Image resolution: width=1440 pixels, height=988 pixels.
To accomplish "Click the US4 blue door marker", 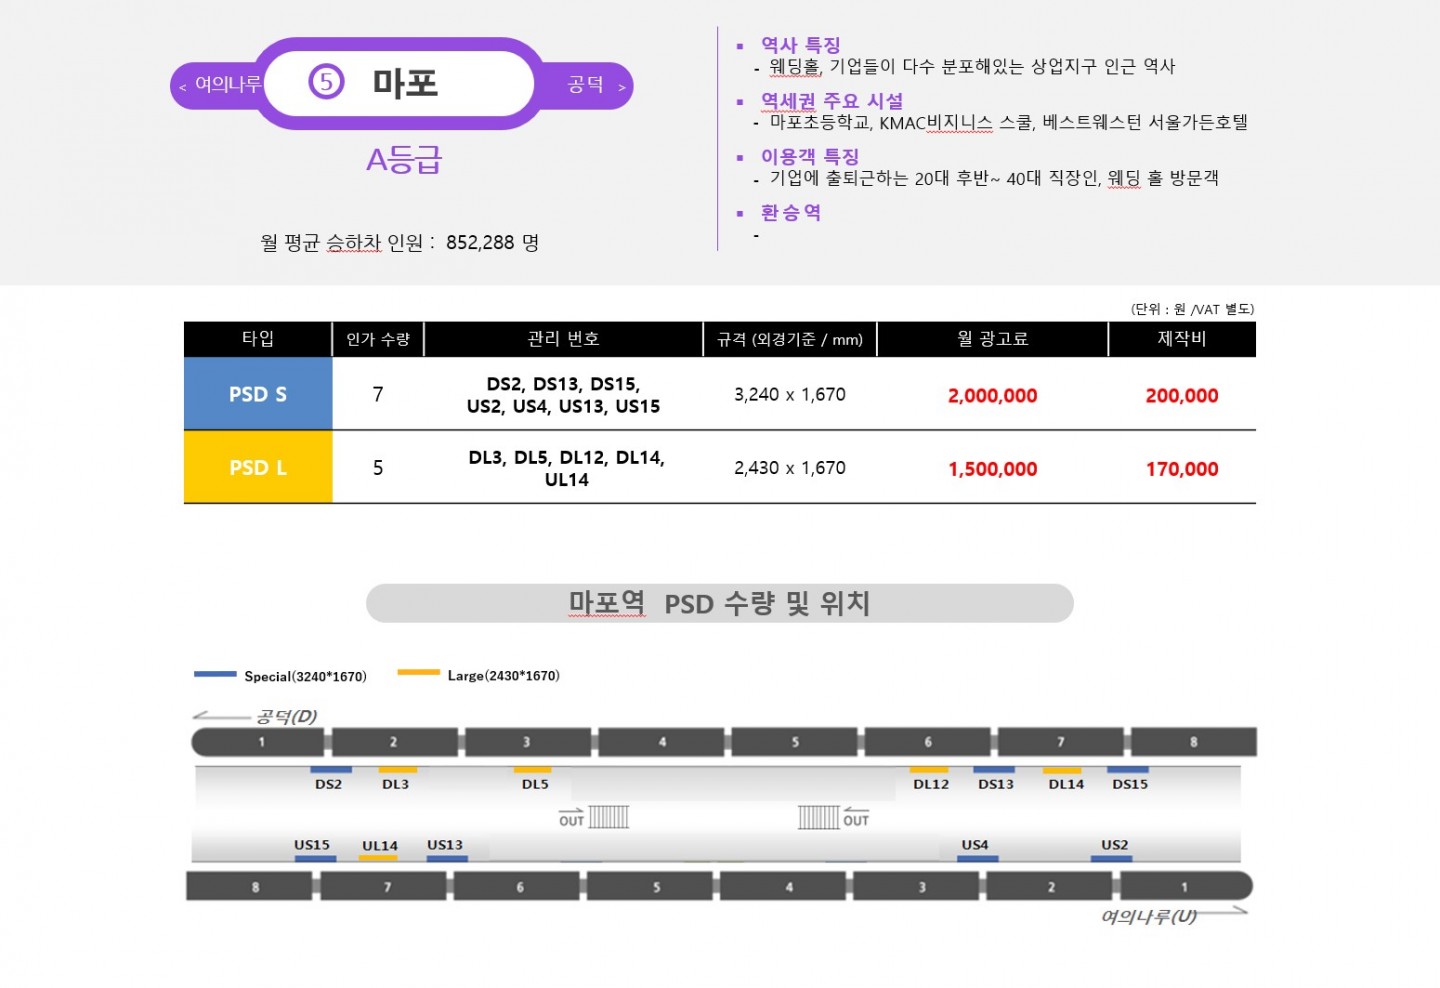I will point(977,858).
